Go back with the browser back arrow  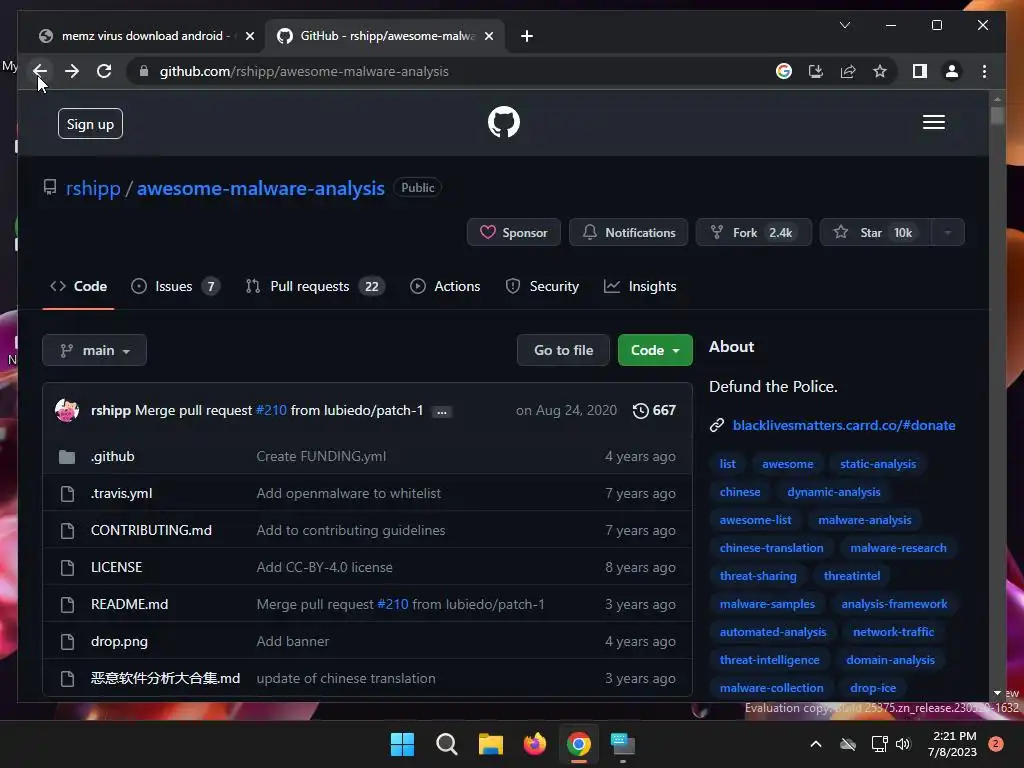(40, 71)
